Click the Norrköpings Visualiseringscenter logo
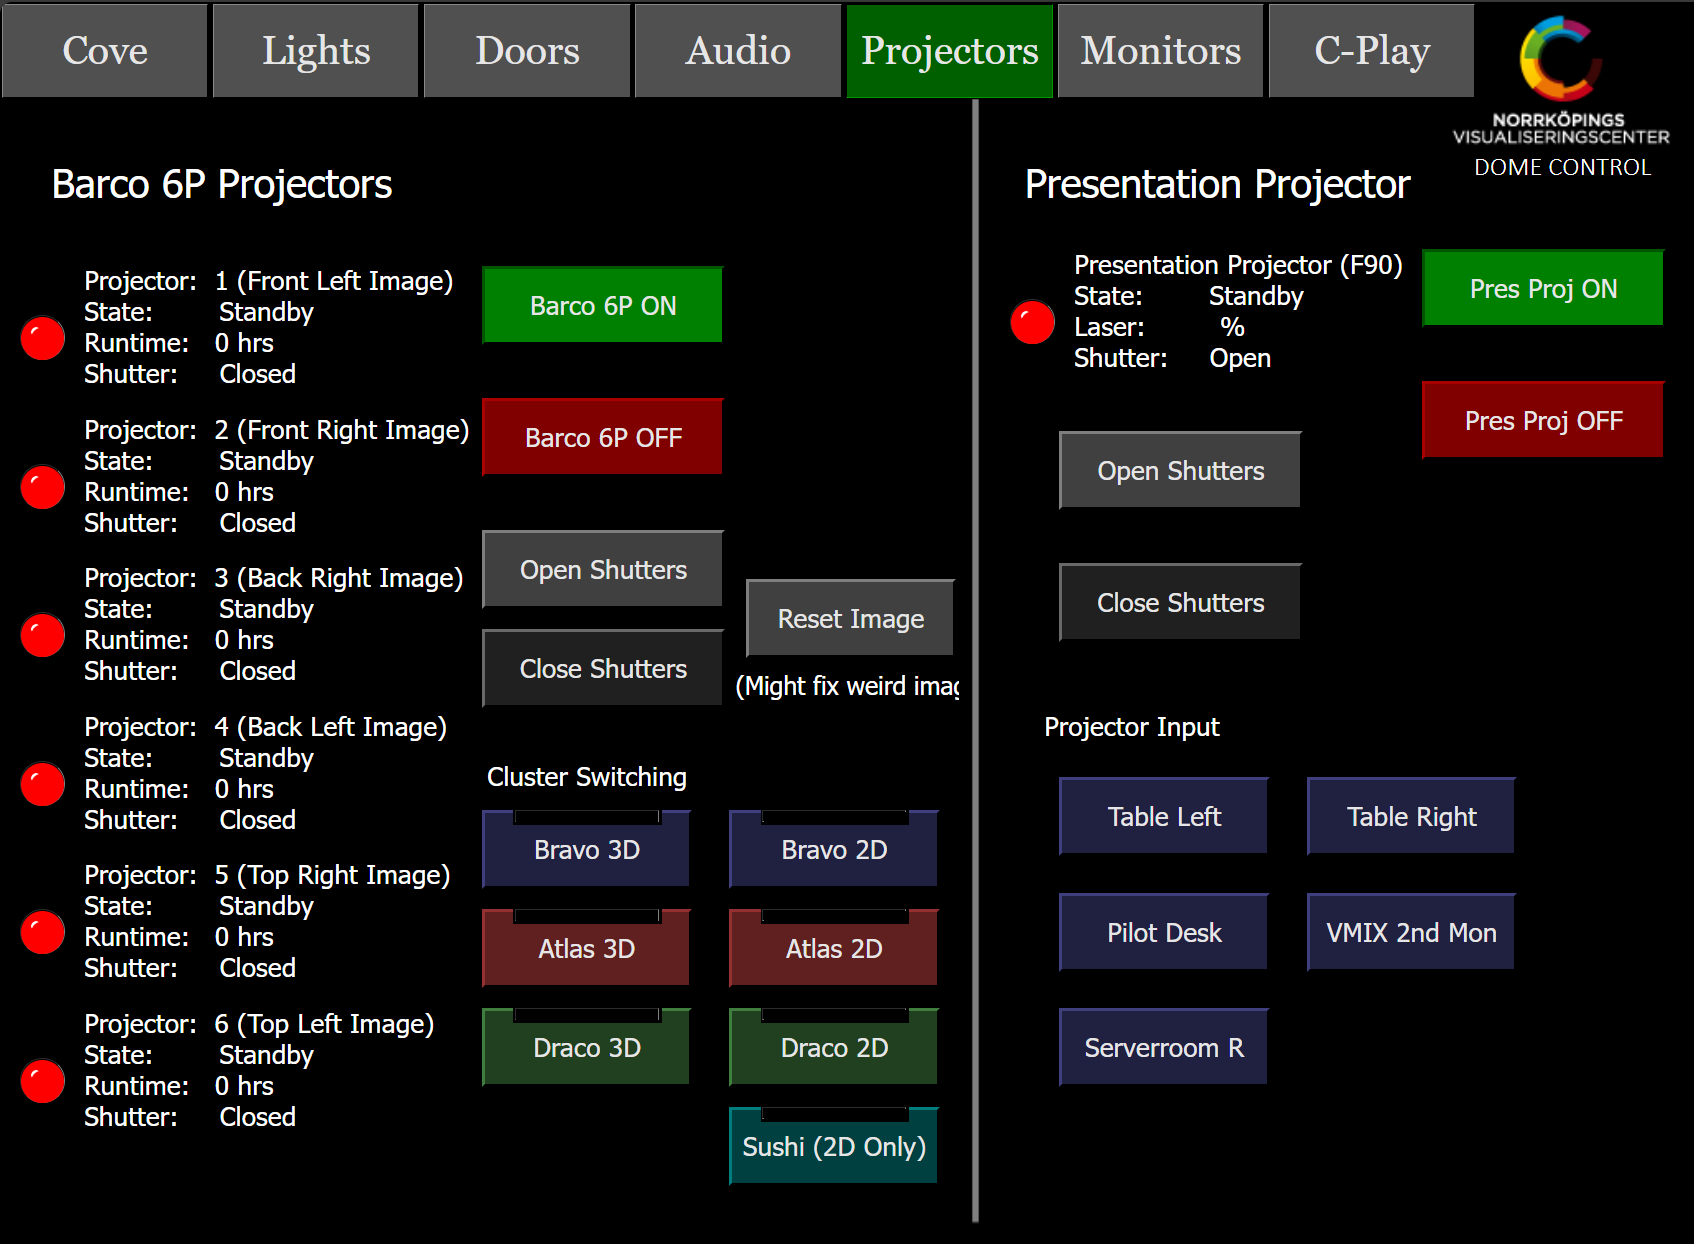The image size is (1694, 1244). (x=1561, y=80)
